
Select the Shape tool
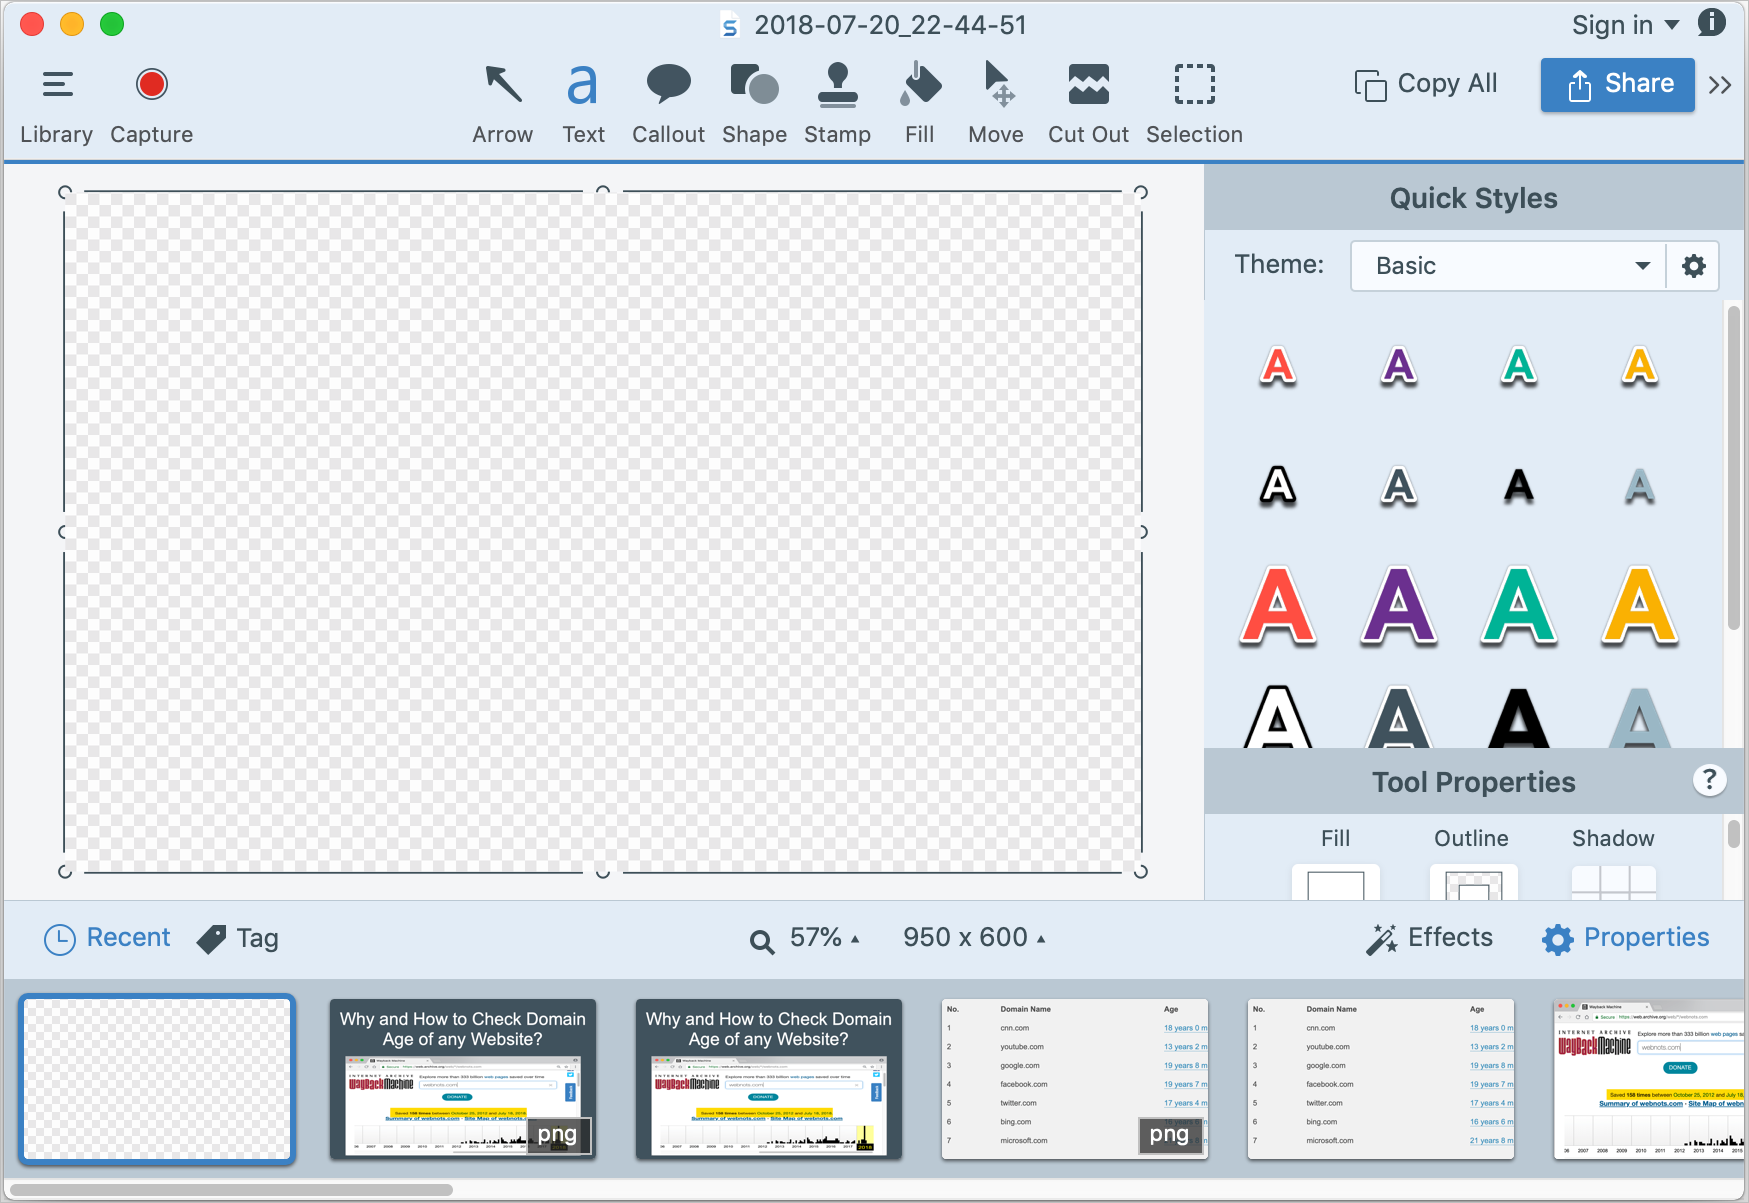pos(753,100)
